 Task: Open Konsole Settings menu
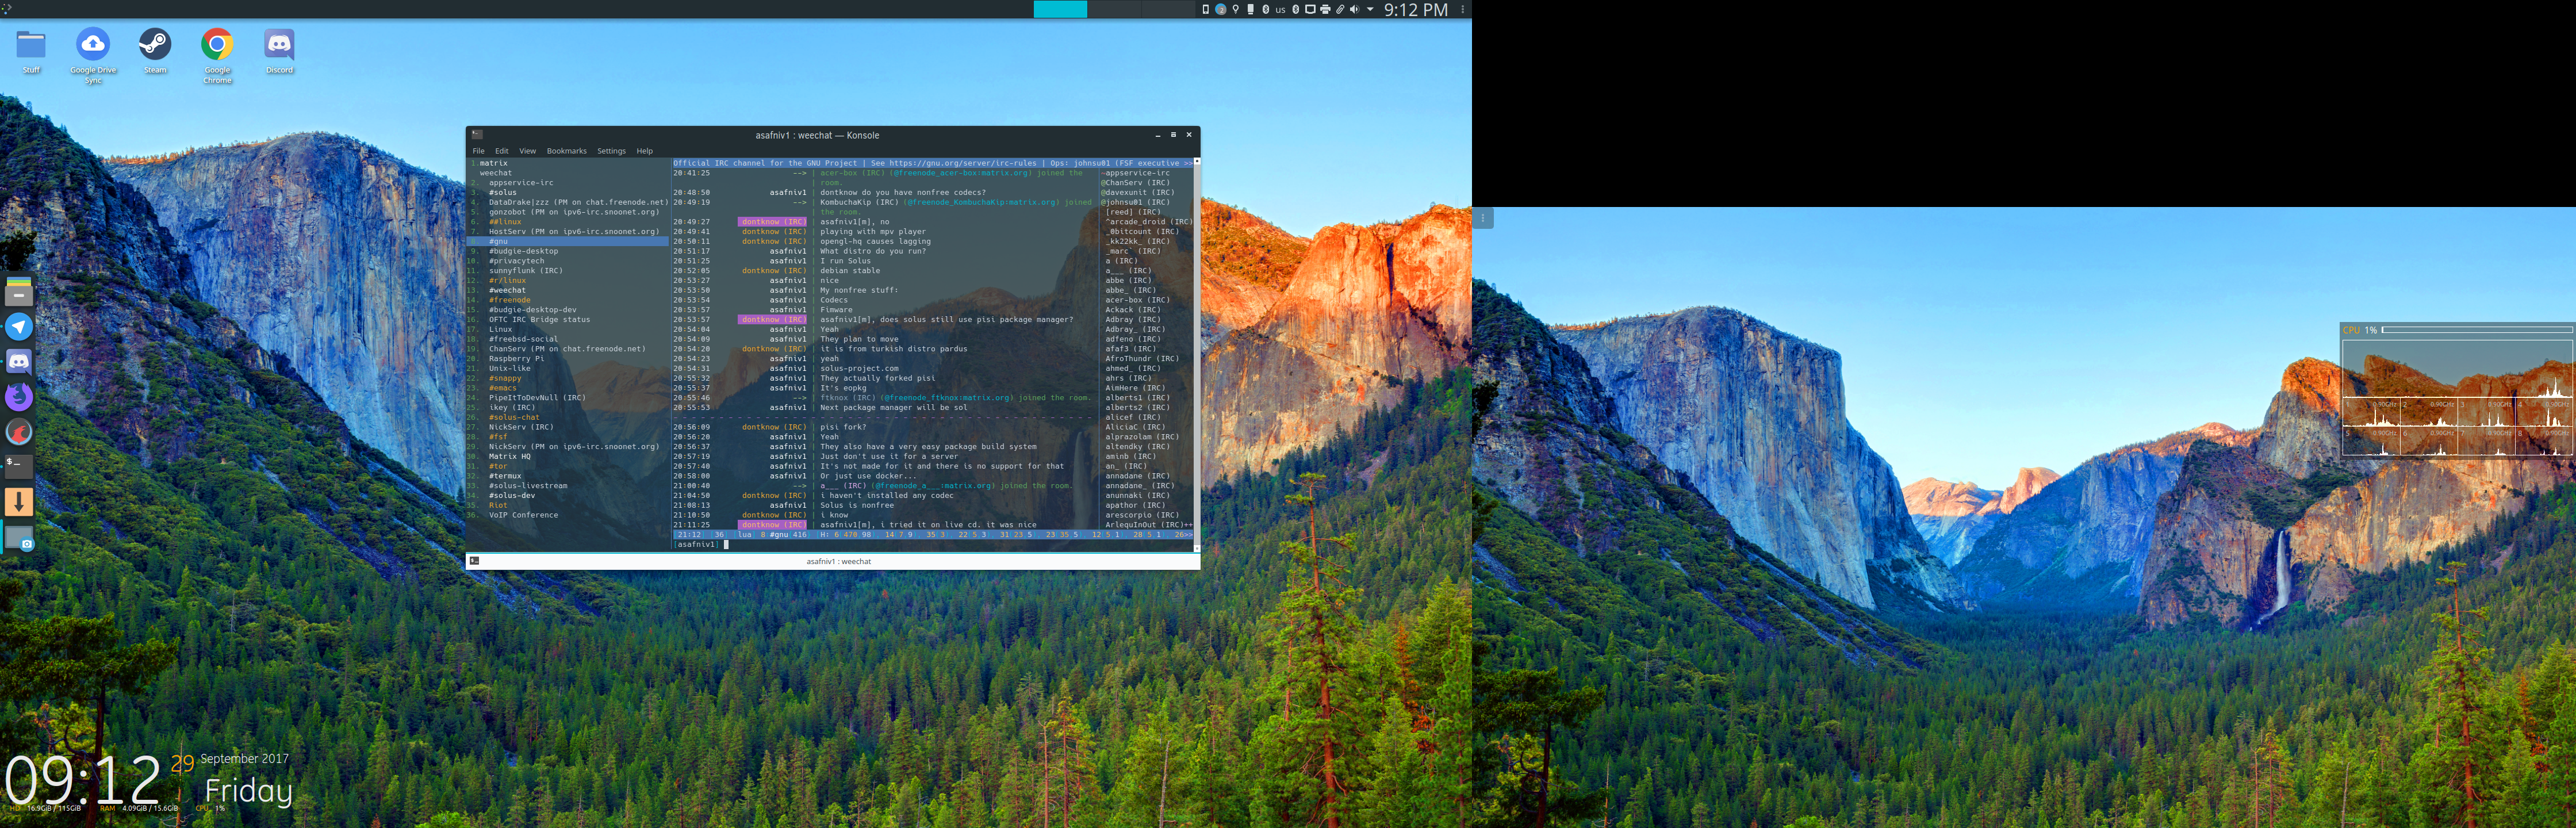[611, 151]
